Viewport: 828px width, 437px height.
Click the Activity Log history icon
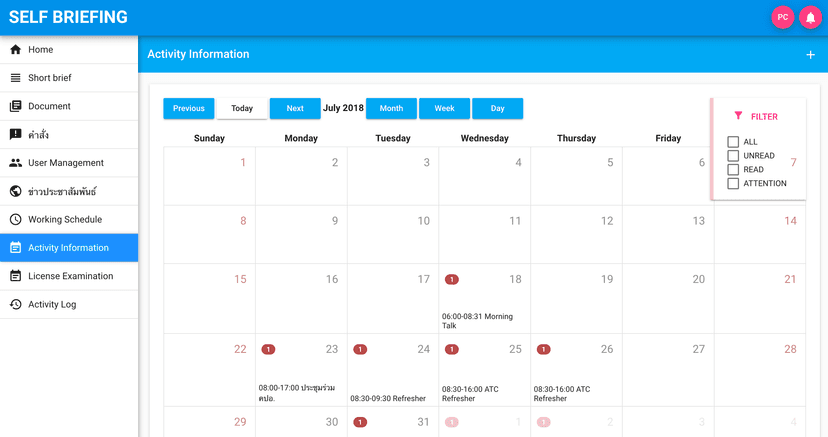(15, 304)
